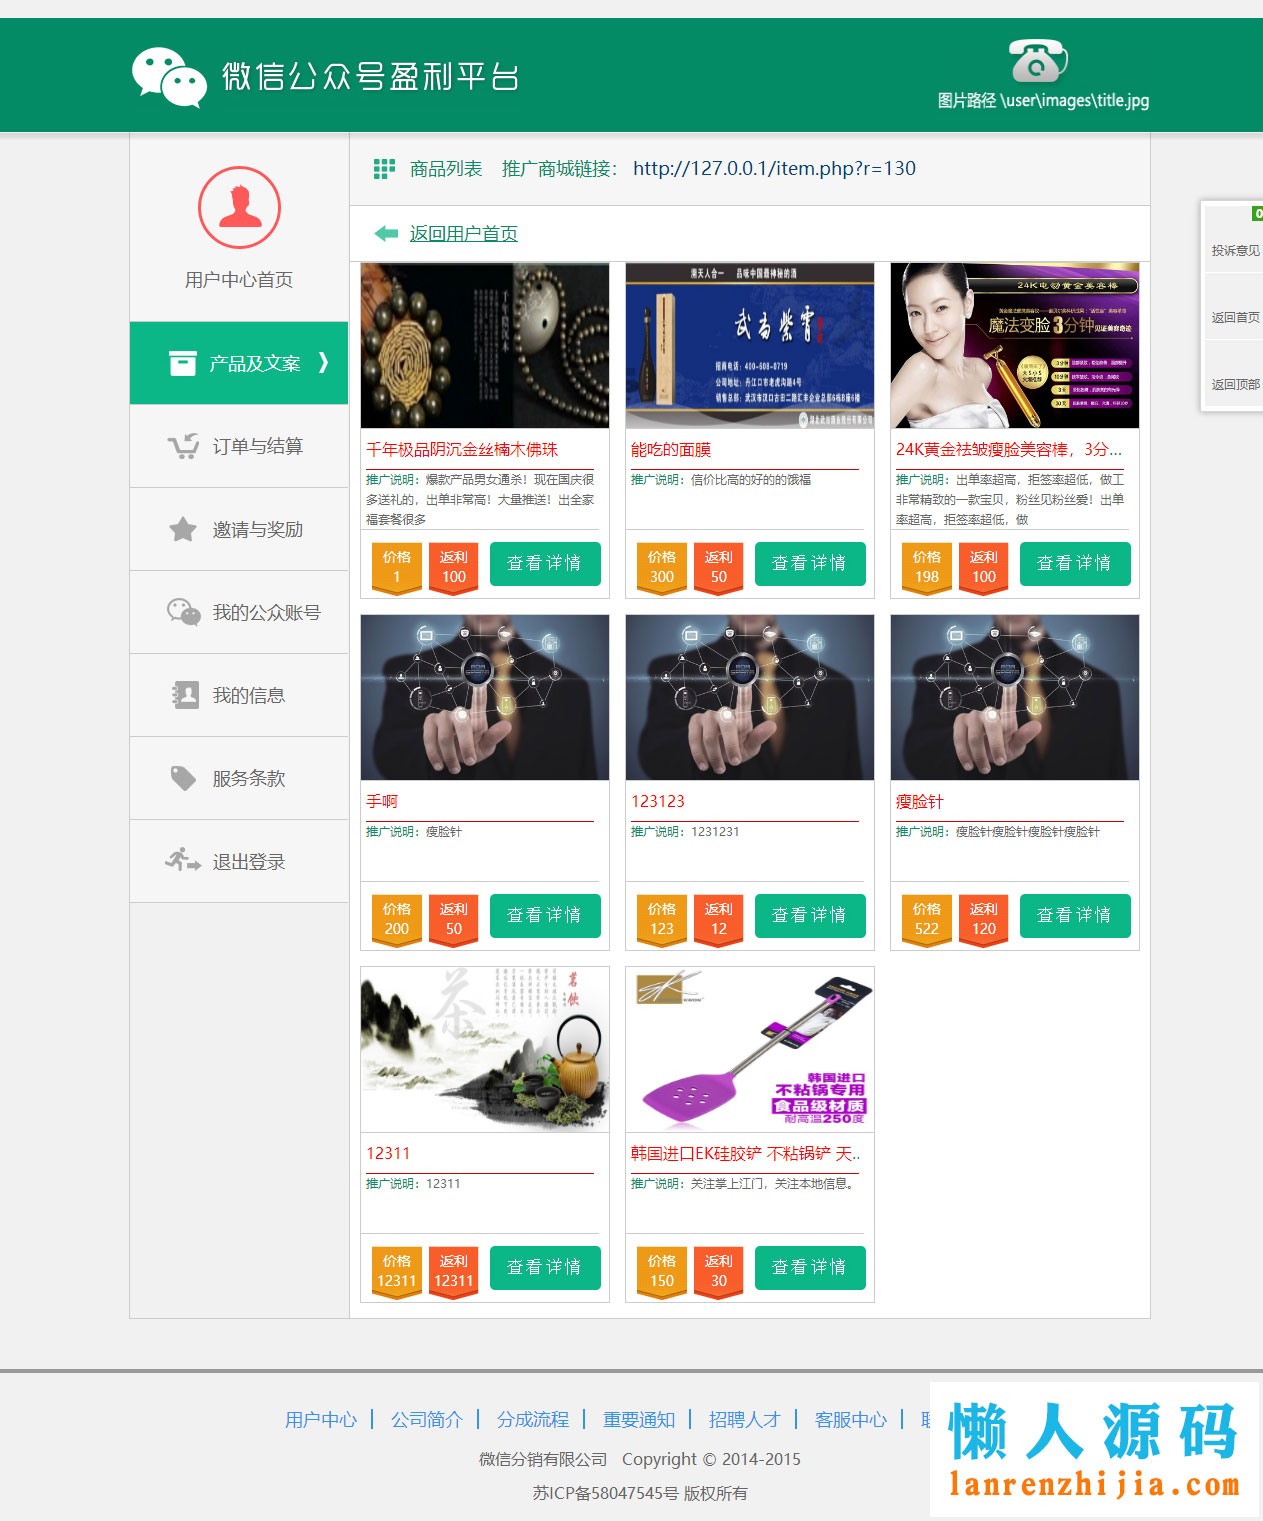
Task: Expand the 产品及文案 menu chevron
Action: click(x=322, y=364)
